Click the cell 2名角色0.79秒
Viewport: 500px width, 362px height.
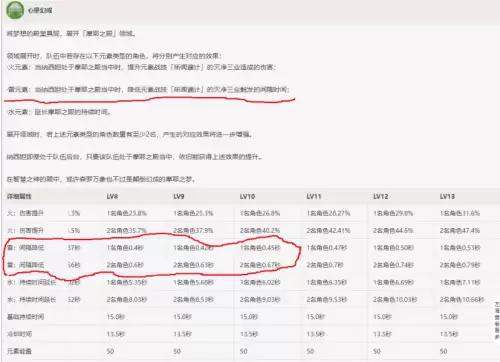coord(460,265)
